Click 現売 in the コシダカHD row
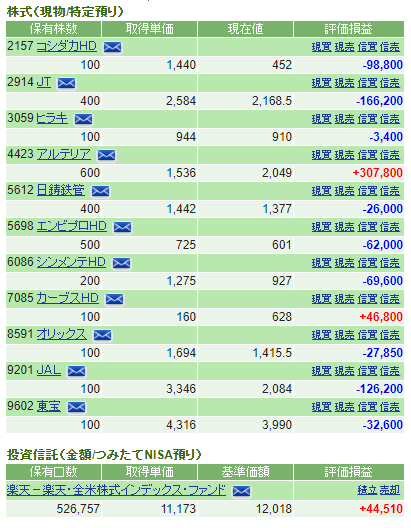The height and width of the screenshot is (528, 411). [x=344, y=47]
